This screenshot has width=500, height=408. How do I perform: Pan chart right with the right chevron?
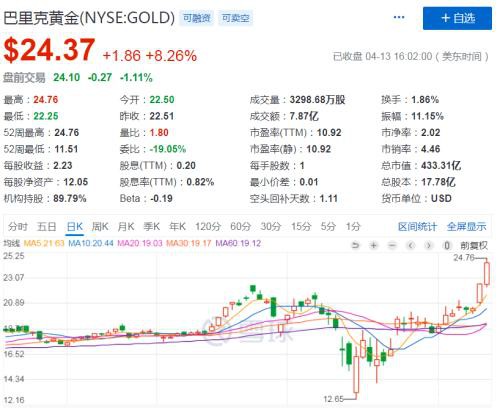429,246
